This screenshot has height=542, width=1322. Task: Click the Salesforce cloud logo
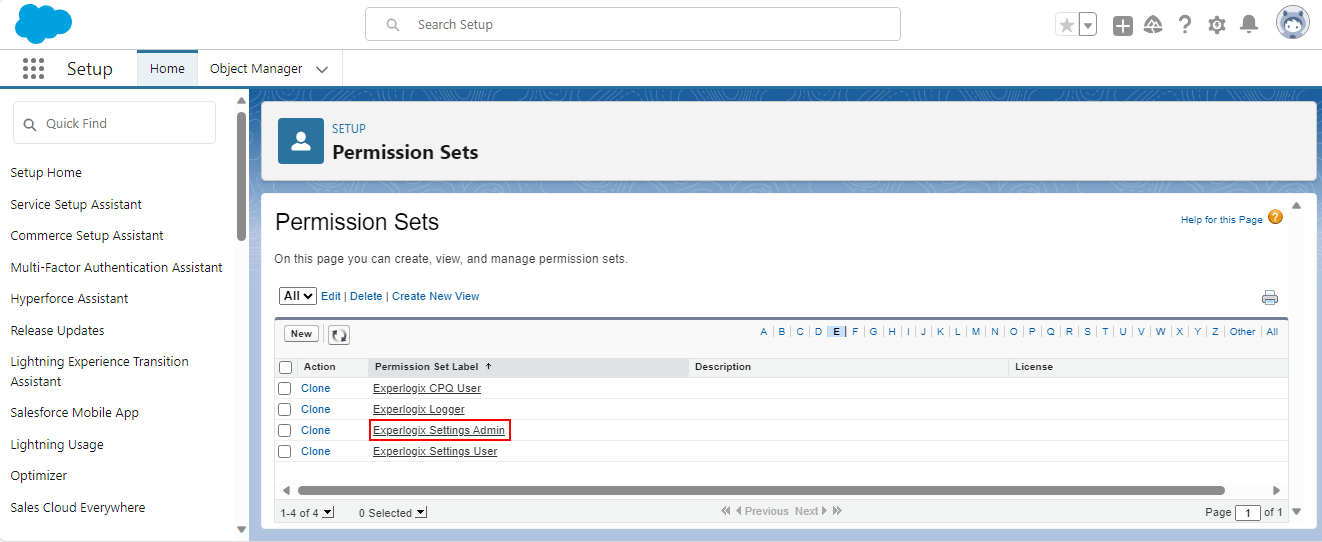click(43, 24)
